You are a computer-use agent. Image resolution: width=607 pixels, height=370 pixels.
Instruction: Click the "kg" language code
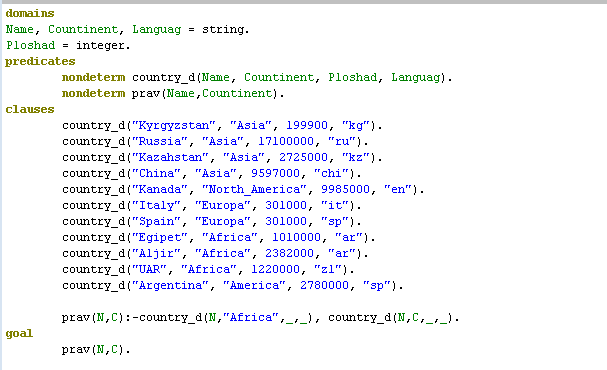coord(356,126)
